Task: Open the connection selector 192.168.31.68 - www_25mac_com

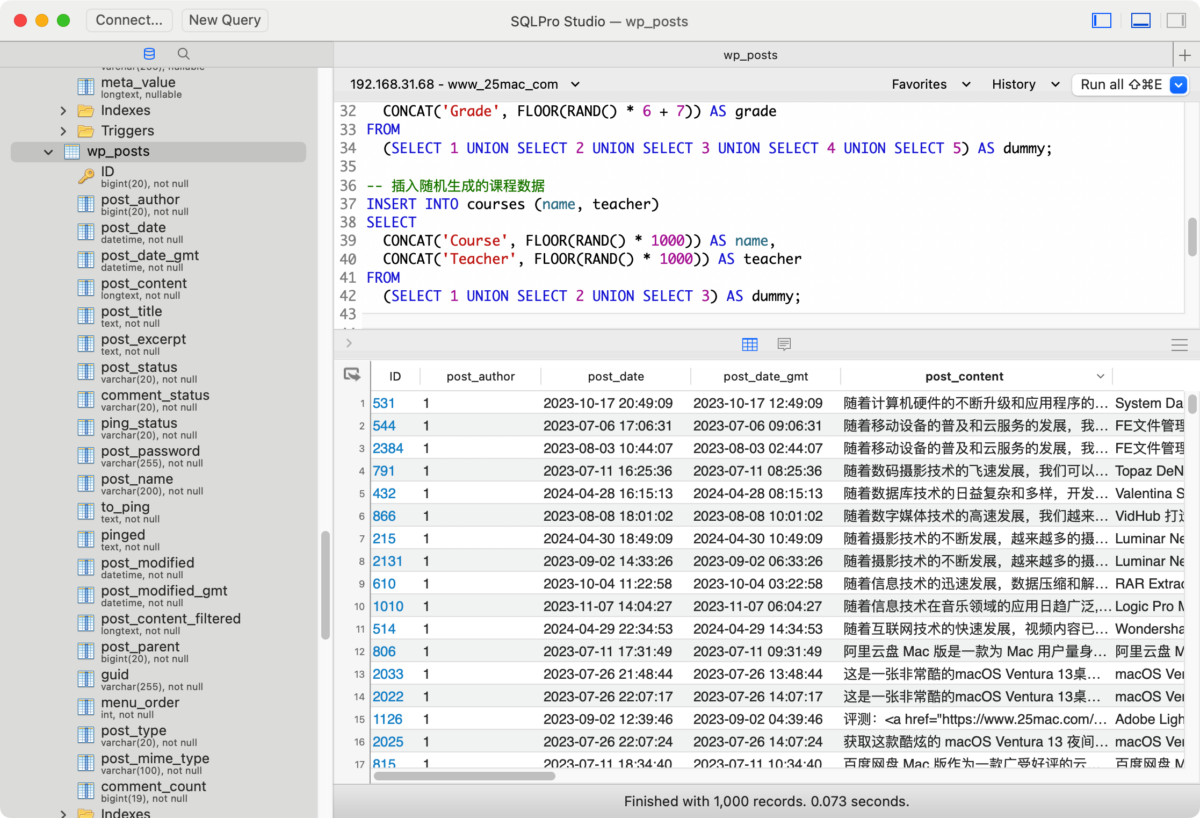Action: 465,85
